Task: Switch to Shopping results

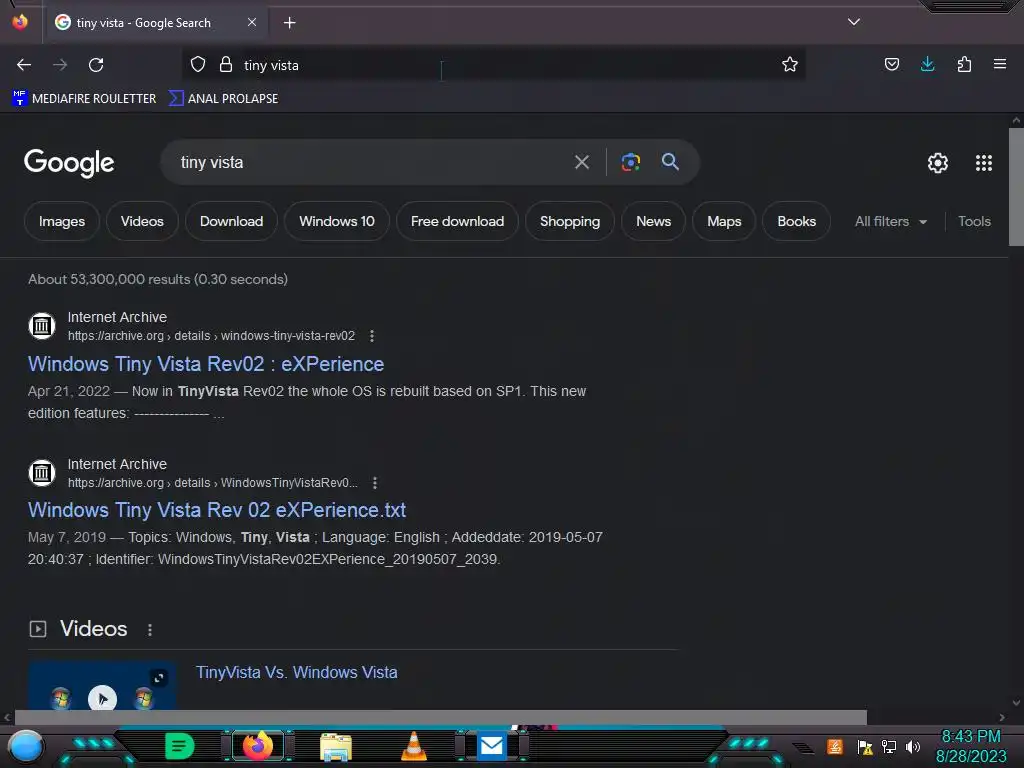Action: pyautogui.click(x=569, y=221)
